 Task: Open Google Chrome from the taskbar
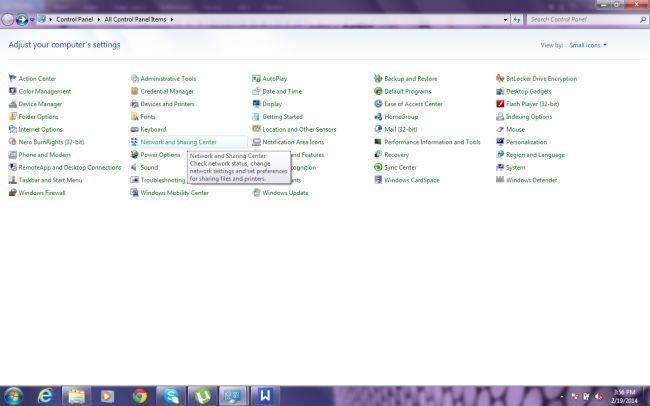(140, 396)
